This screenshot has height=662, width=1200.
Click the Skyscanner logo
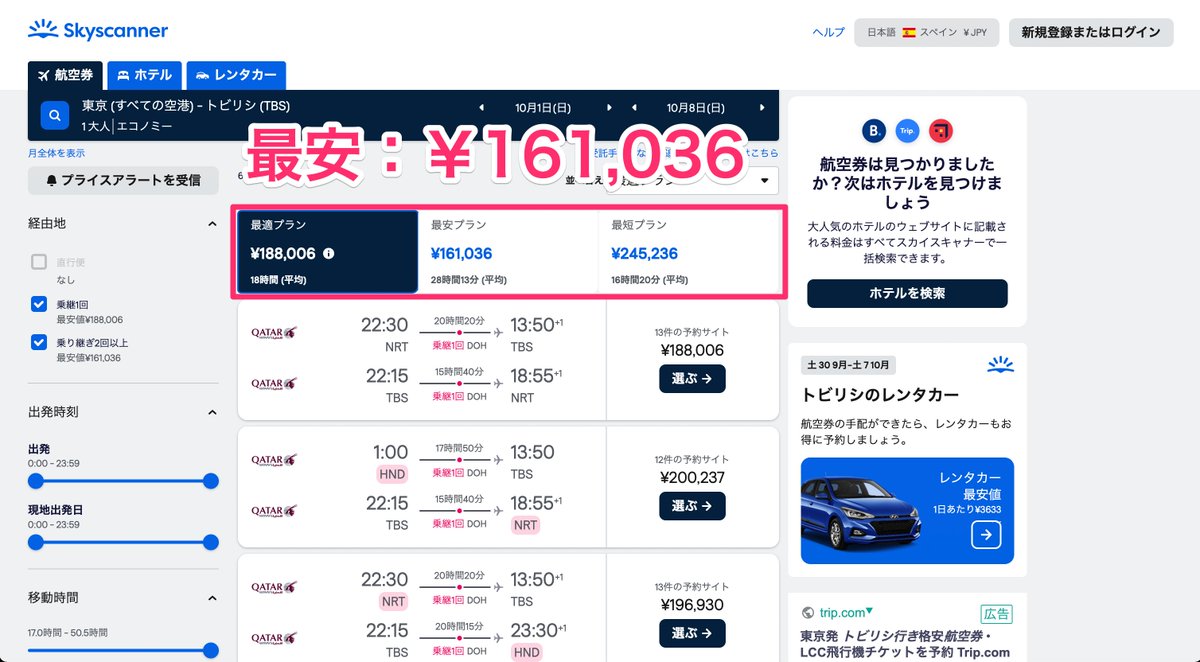coord(97,31)
